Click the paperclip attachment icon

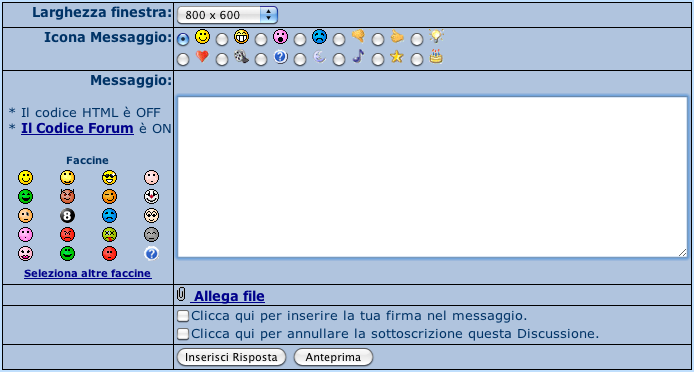click(181, 294)
